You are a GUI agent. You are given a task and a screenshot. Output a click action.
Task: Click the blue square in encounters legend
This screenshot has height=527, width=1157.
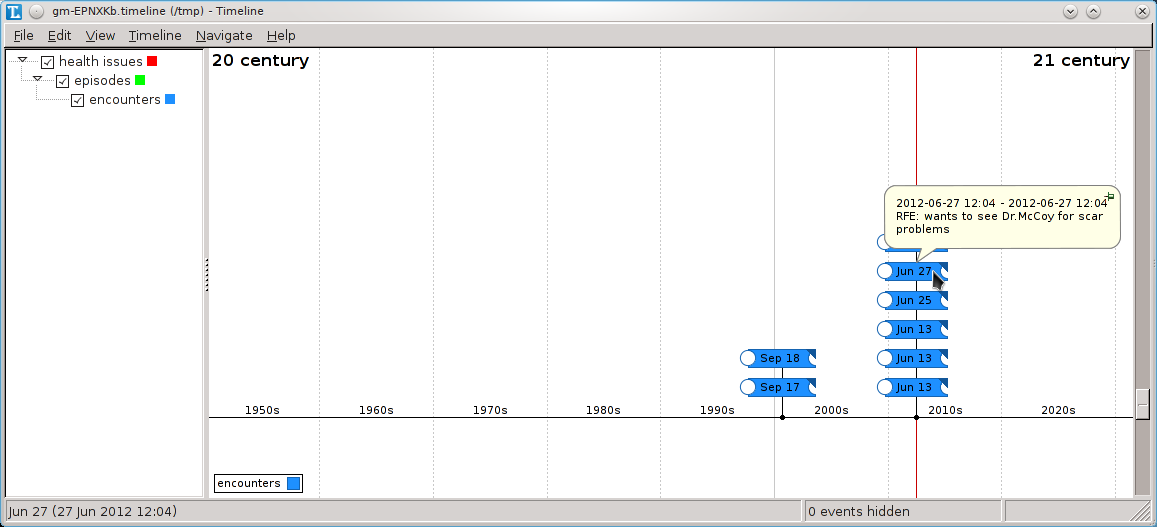point(293,483)
